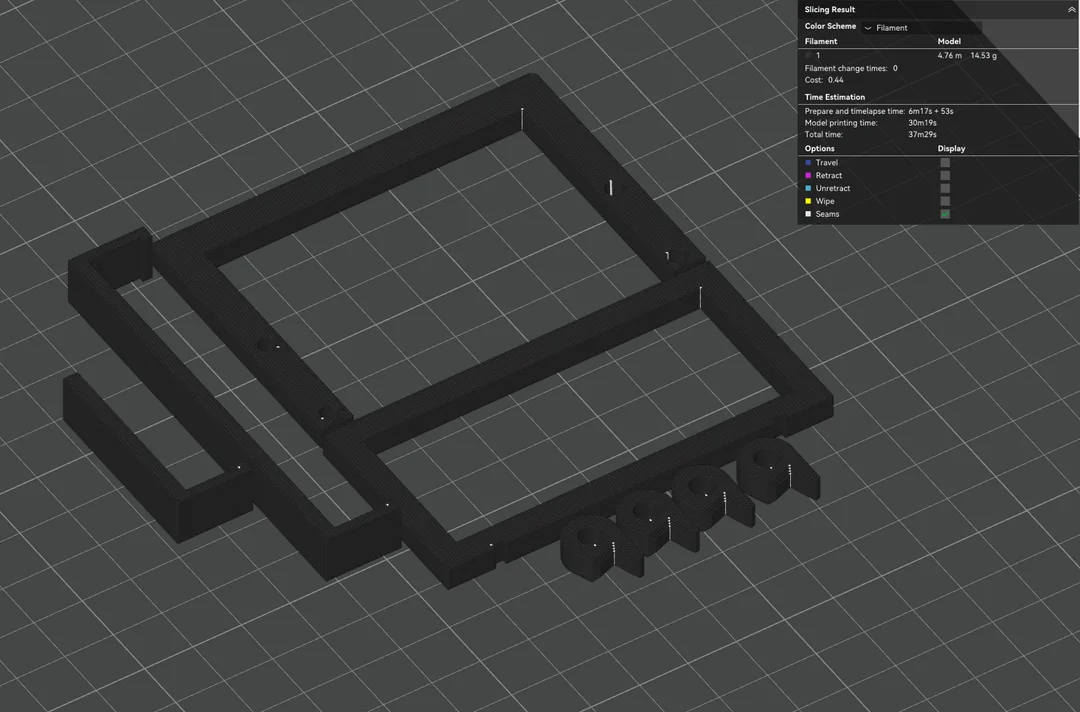The width and height of the screenshot is (1080, 712).
Task: Click the 'Time Estimation' heading
Action: (835, 97)
